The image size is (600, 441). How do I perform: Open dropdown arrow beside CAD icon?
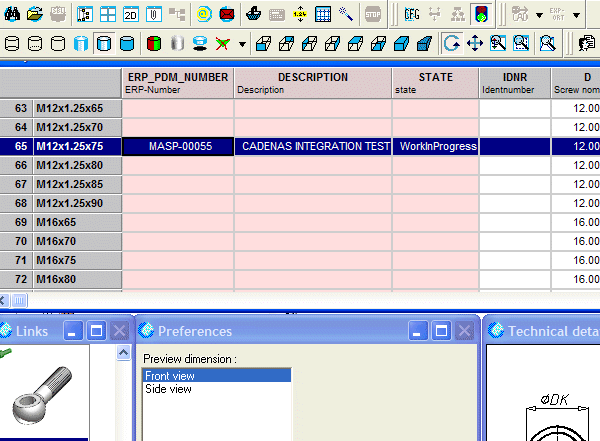pos(540,15)
